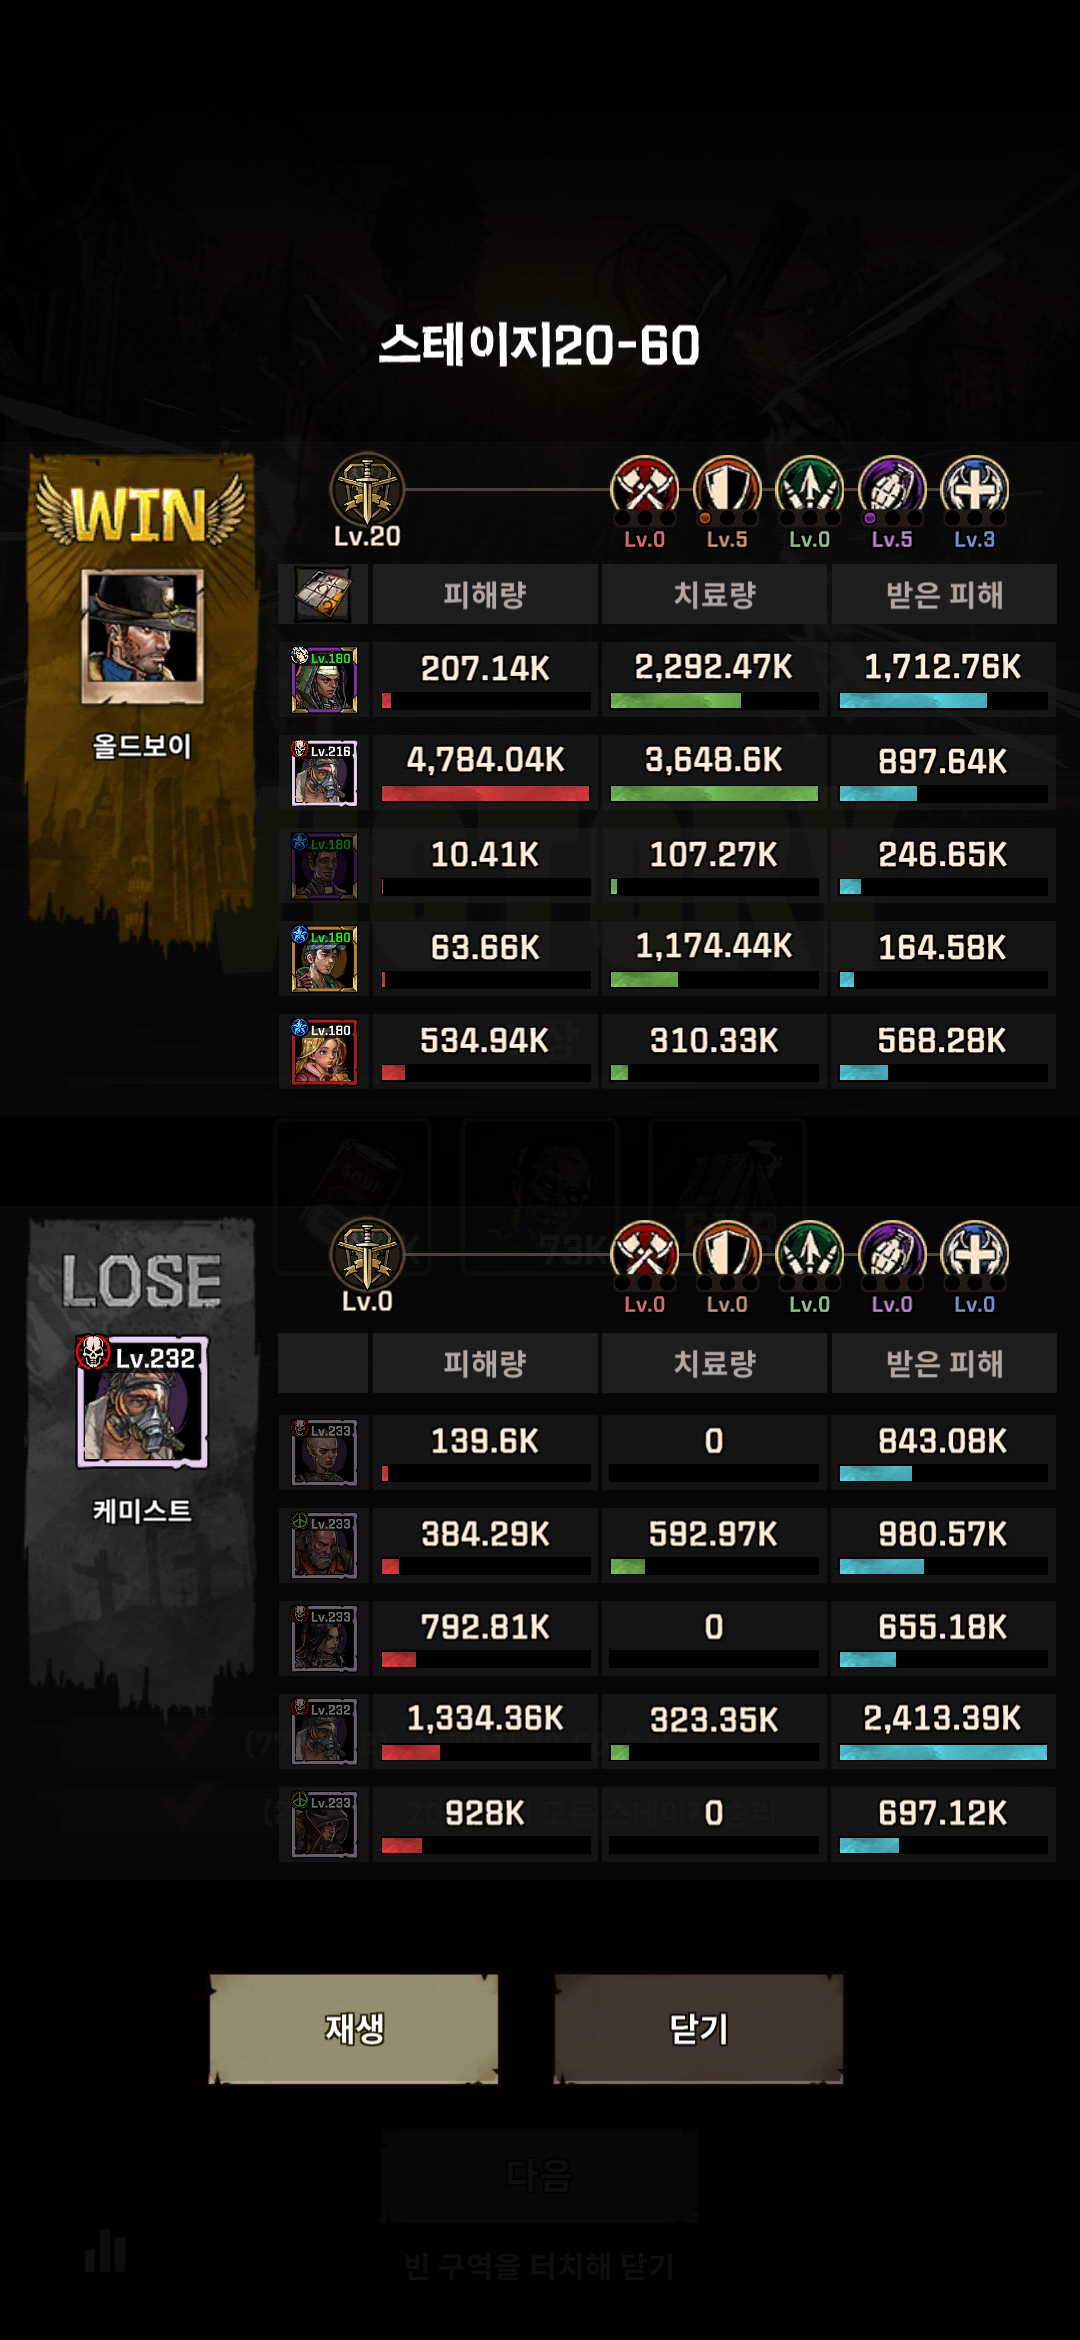Tap the loser's purple grenade Lv.0 icon
Viewport: 1080px width, 2340px height.
(x=892, y=1254)
